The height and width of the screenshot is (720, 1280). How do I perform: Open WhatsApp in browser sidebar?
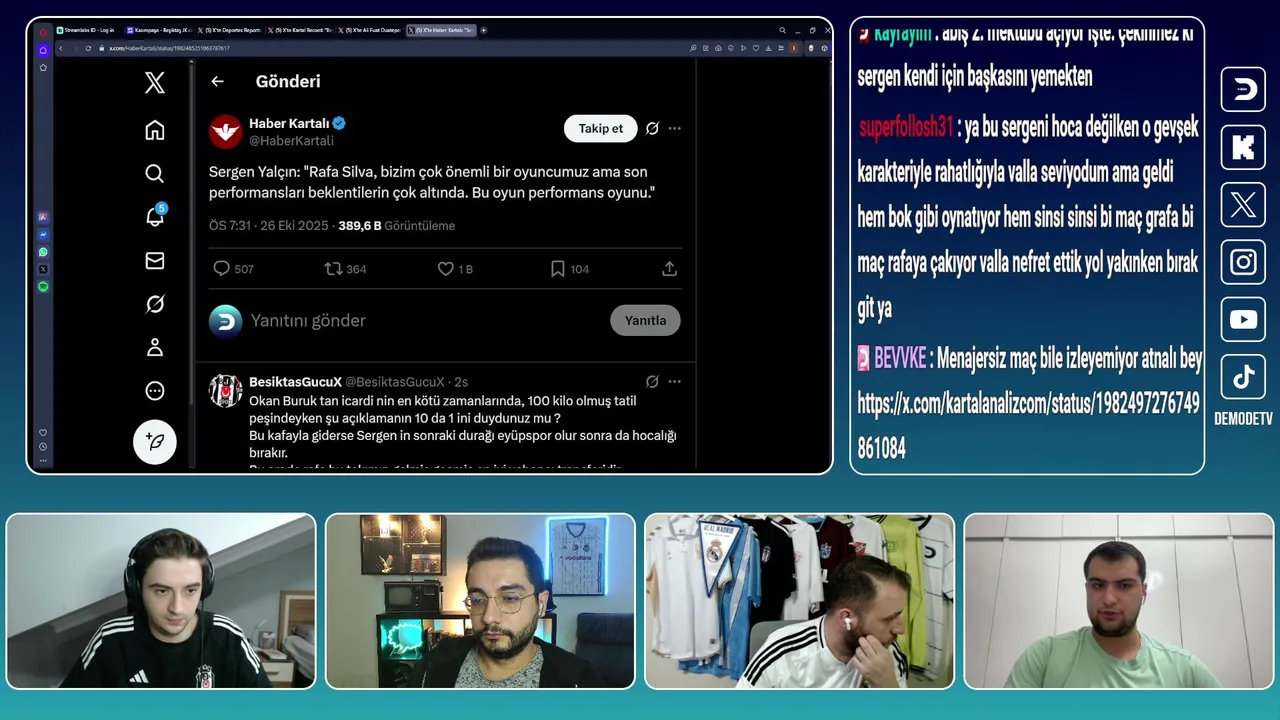tap(43, 252)
